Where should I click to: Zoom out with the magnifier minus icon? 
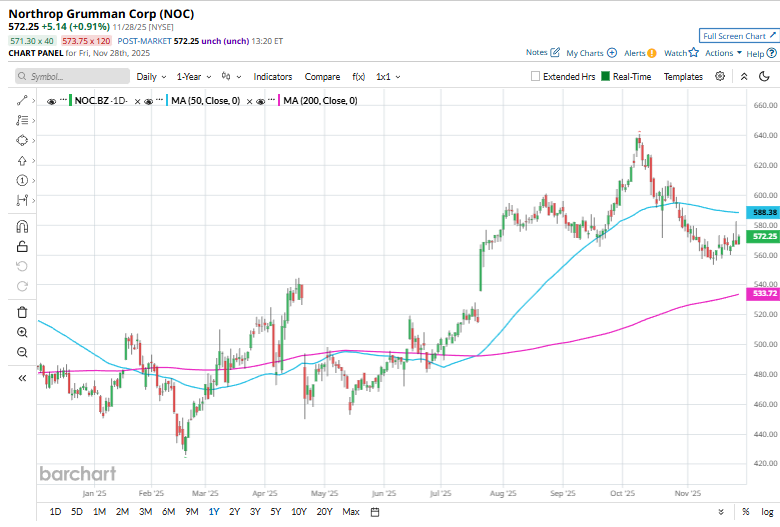click(x=22, y=352)
